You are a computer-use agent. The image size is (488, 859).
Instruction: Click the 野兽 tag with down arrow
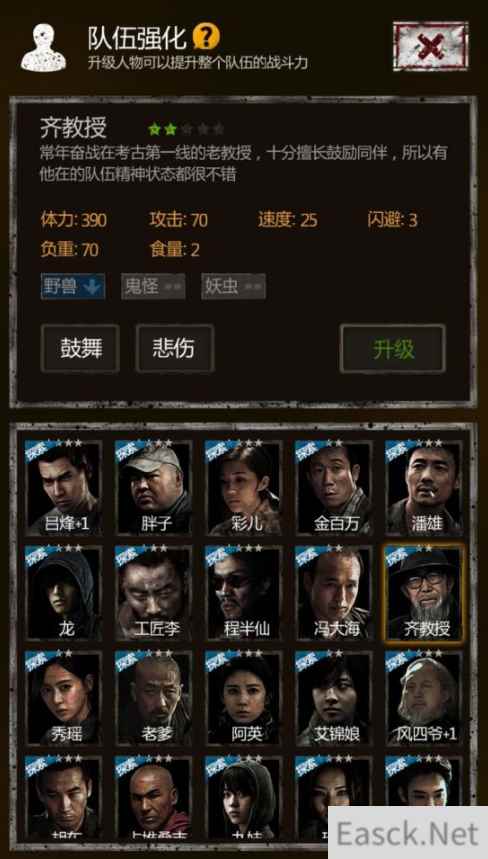(73, 286)
